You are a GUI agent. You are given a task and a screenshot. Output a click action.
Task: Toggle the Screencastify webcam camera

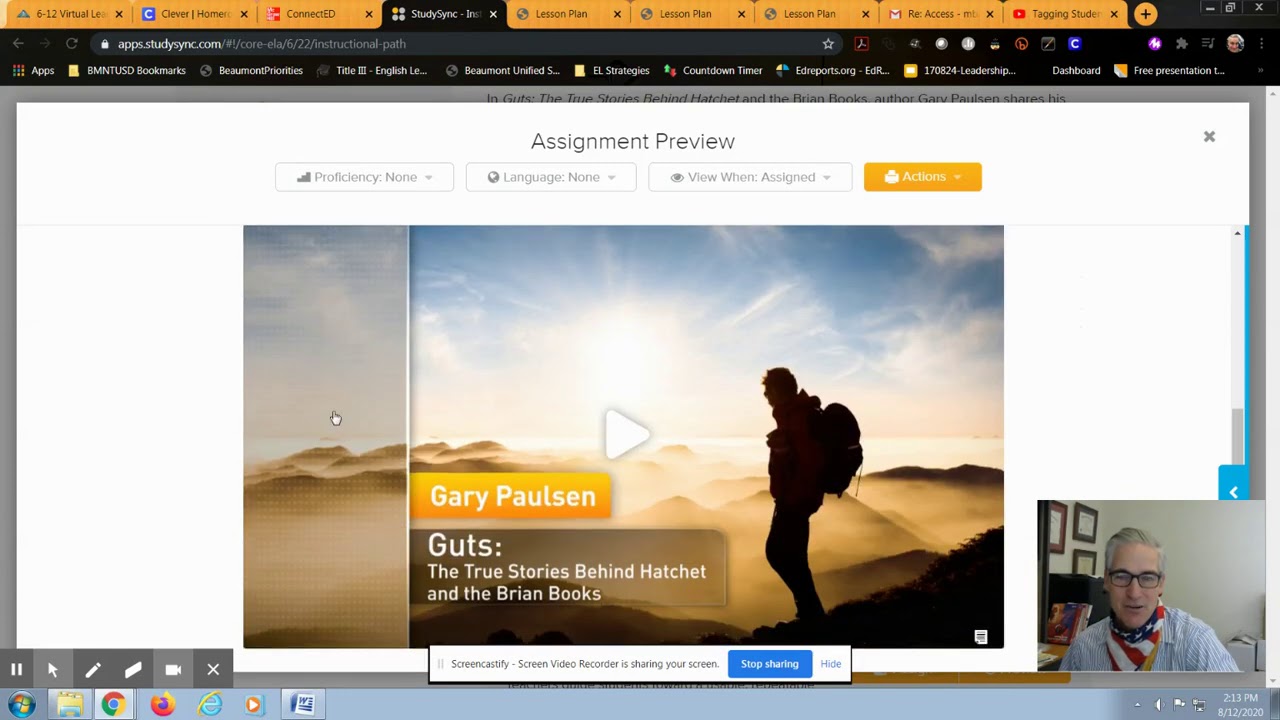coord(173,670)
